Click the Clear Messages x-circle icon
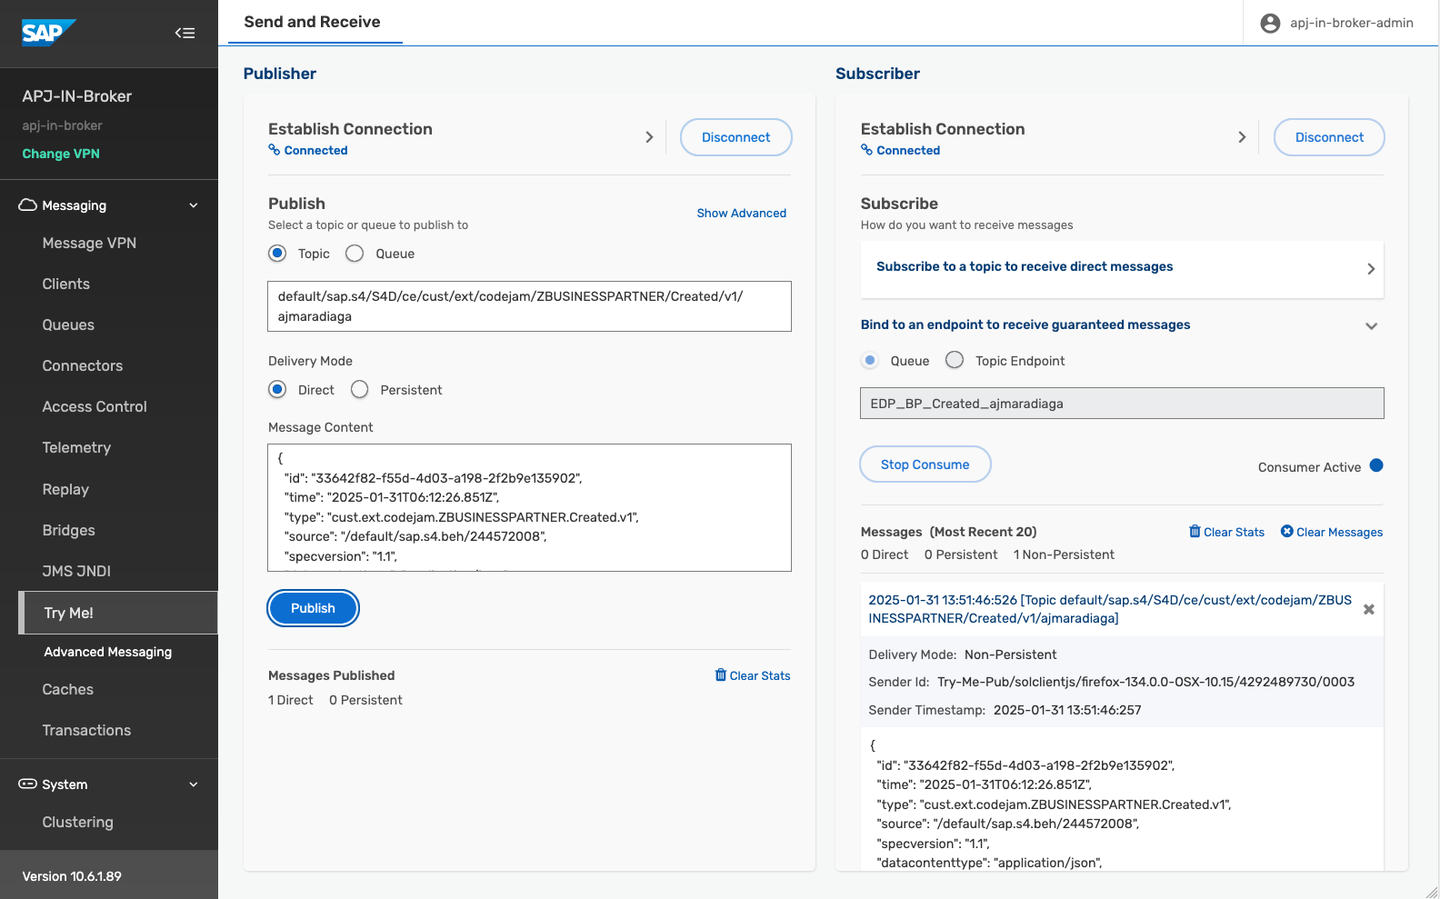1440x899 pixels. pos(1287,531)
